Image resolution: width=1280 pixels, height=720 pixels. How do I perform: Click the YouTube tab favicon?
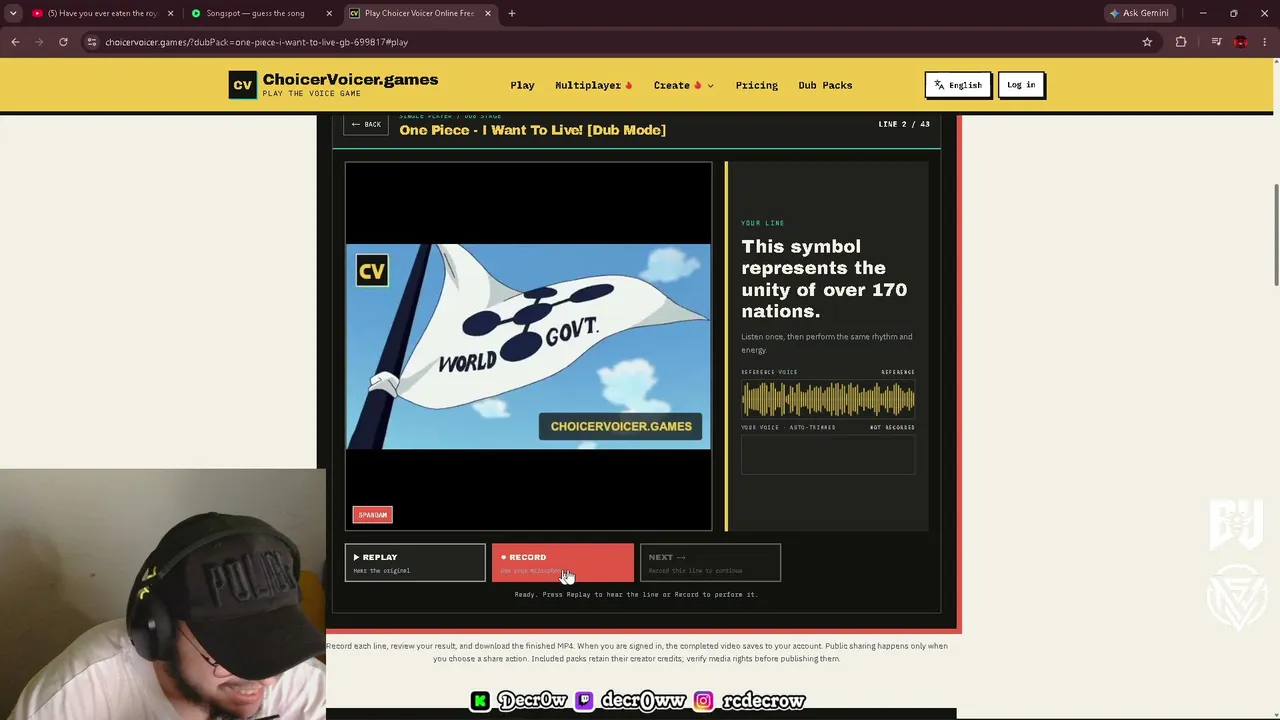click(x=37, y=13)
